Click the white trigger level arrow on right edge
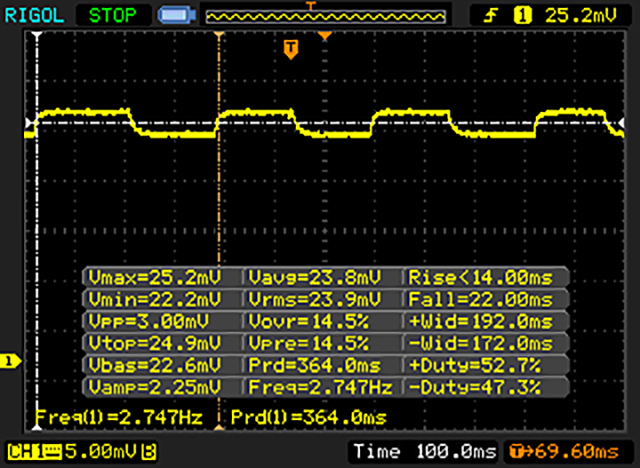The height and width of the screenshot is (468, 640). coord(621,122)
